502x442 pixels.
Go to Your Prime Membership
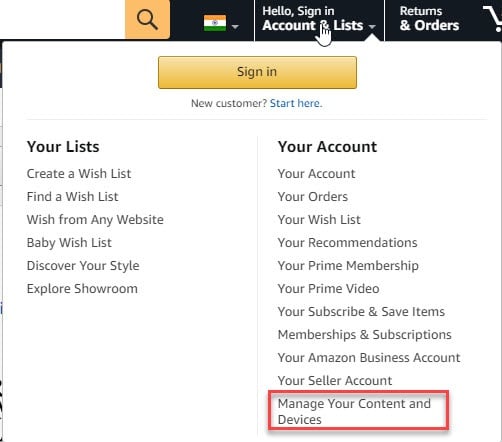[x=348, y=266]
